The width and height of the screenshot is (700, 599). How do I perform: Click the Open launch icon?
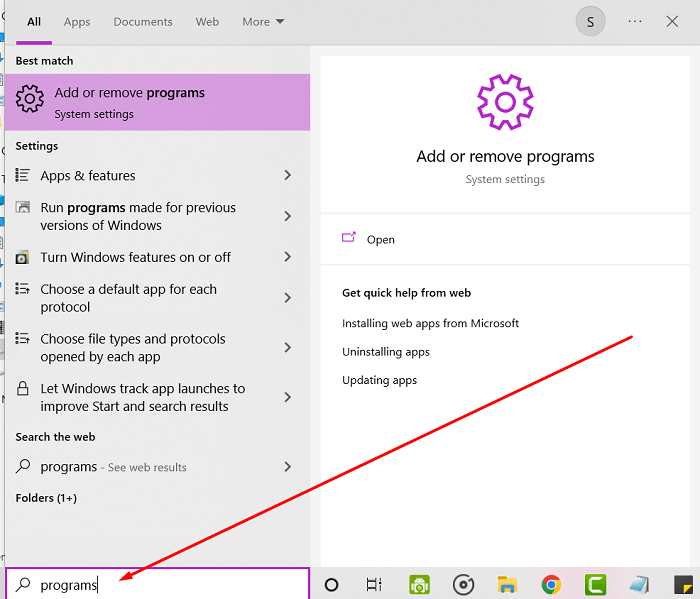pos(349,237)
